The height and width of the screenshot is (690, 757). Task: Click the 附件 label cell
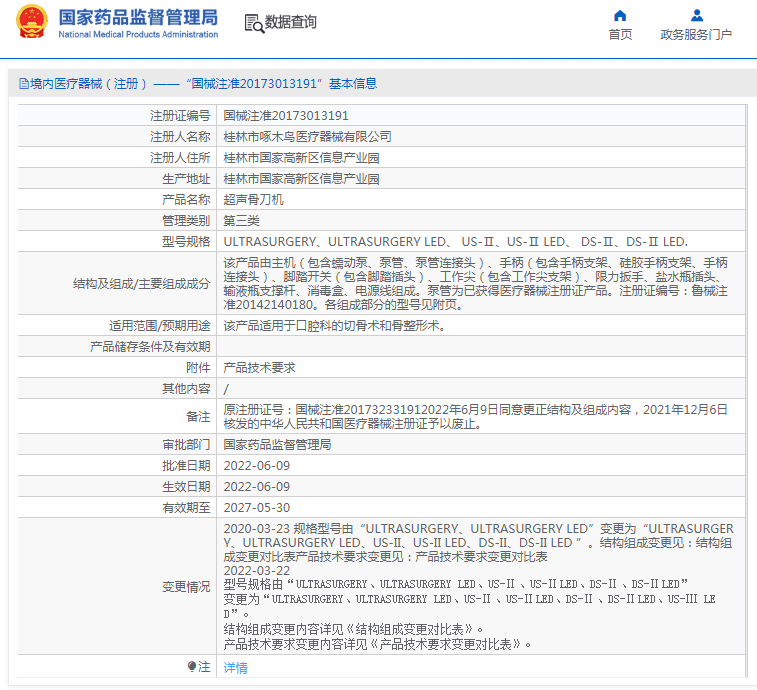[x=198, y=367]
